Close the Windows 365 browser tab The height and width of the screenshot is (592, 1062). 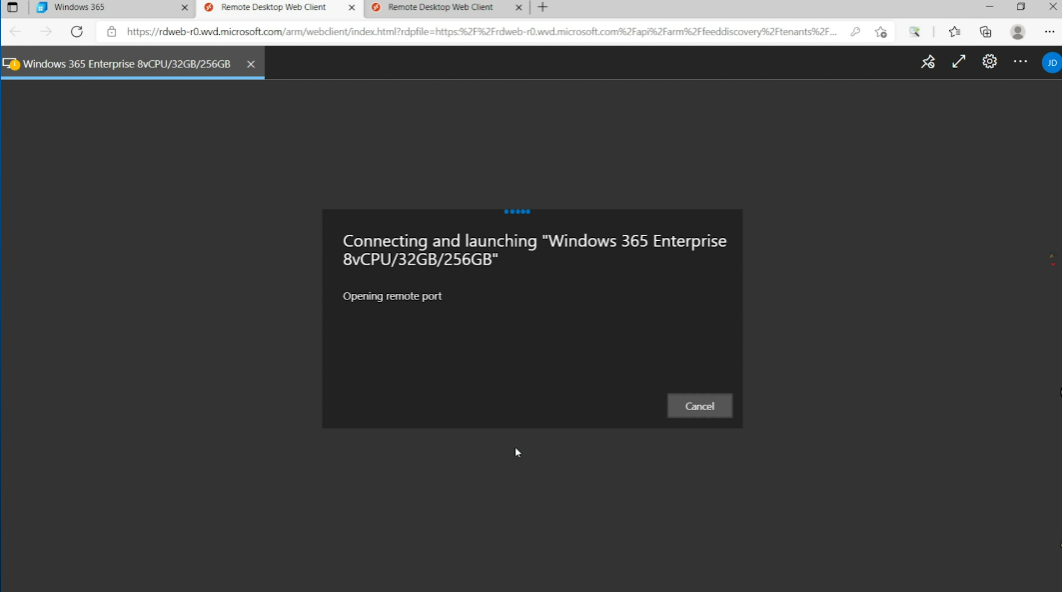click(184, 7)
